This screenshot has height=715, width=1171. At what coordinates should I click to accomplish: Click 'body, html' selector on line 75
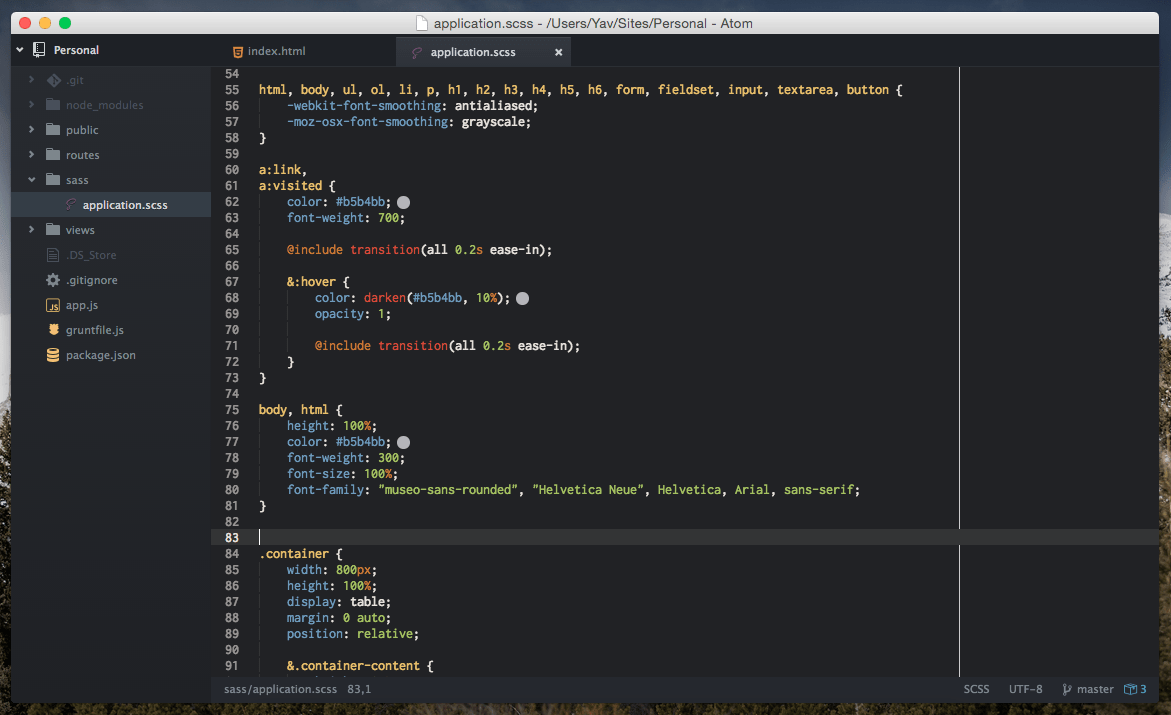(293, 410)
